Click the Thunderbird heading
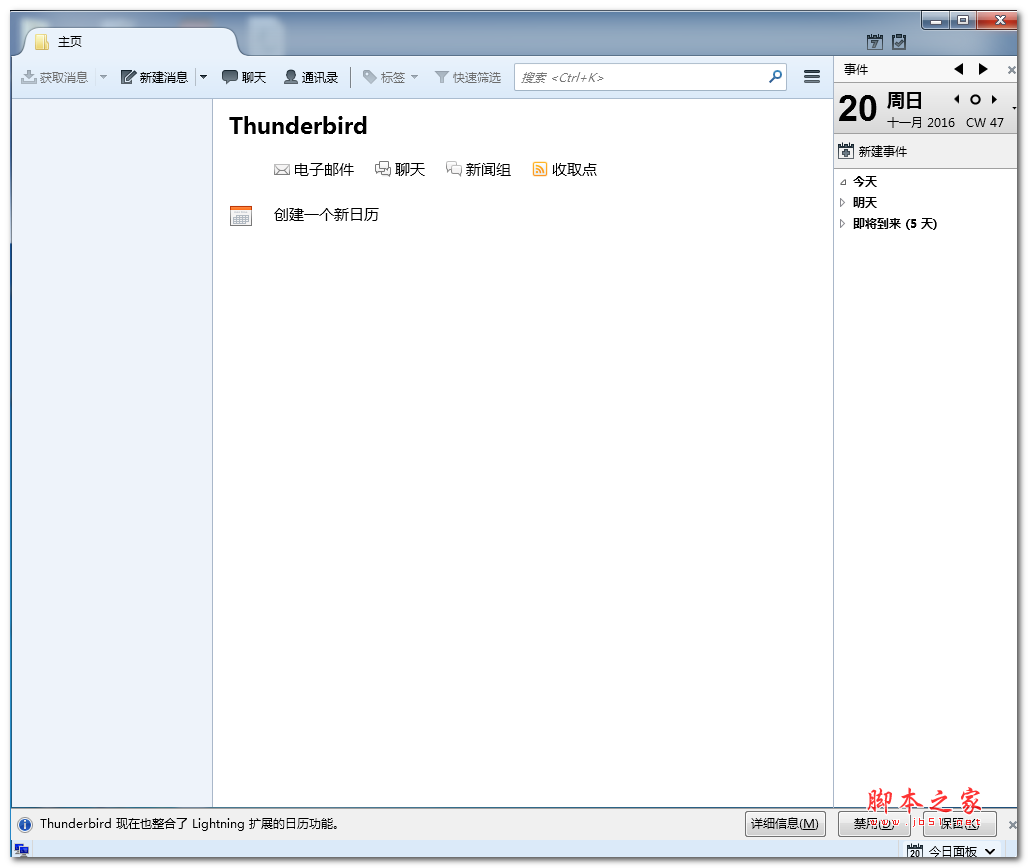Image resolution: width=1028 pixels, height=868 pixels. click(298, 126)
